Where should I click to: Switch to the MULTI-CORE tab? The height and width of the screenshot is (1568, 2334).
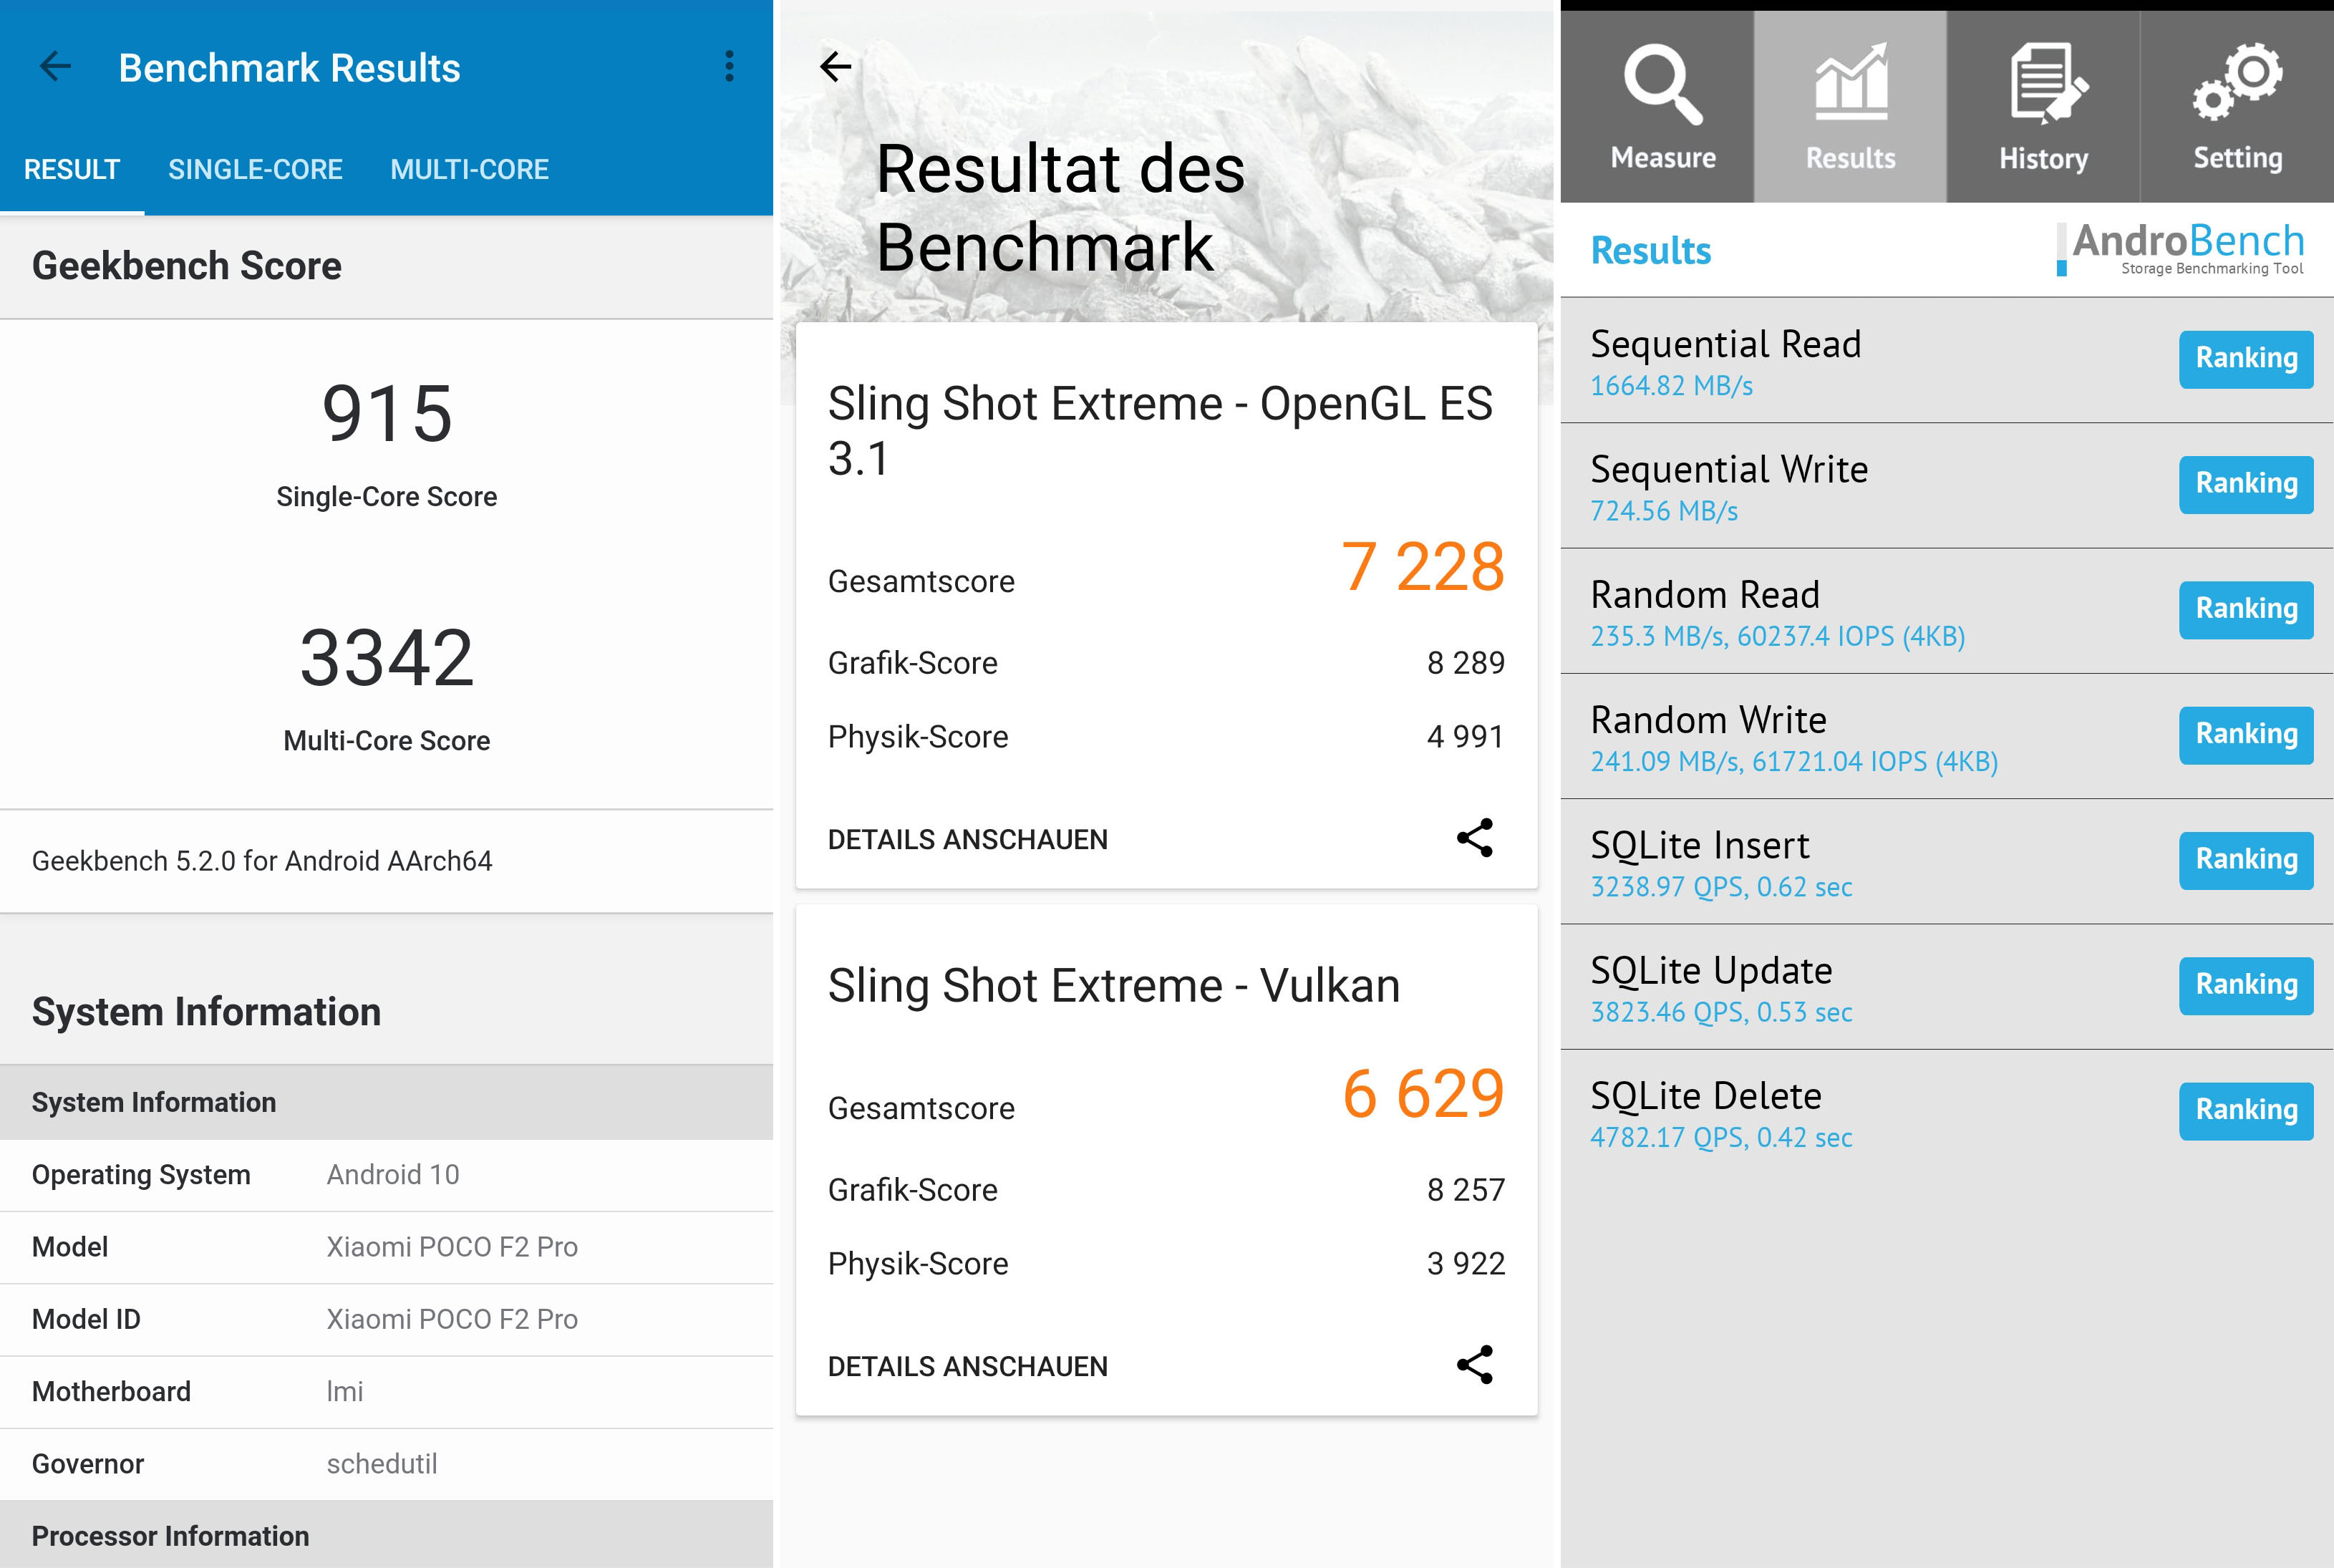click(469, 169)
